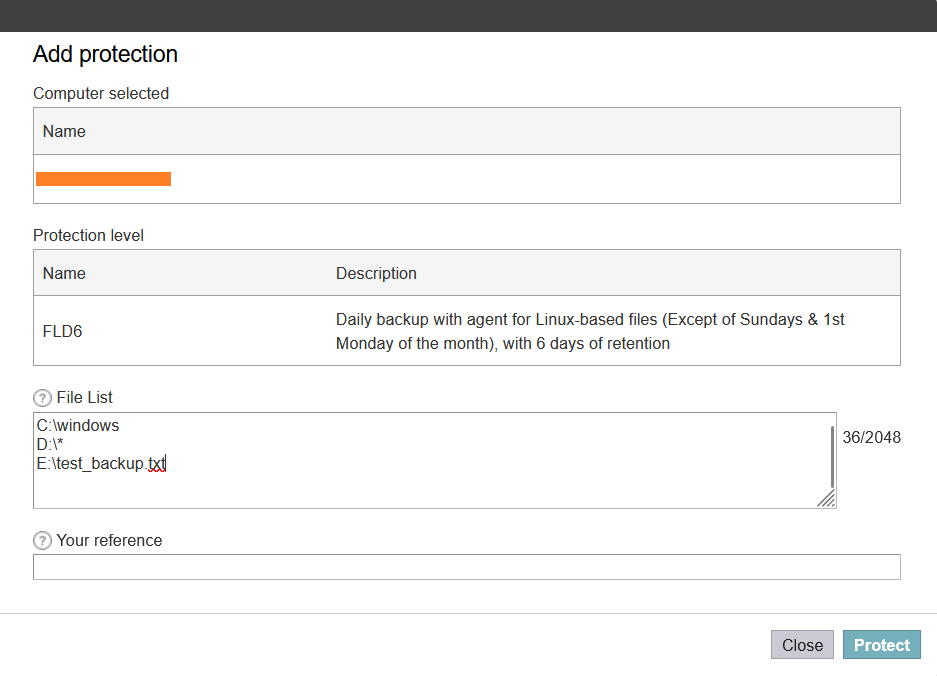Click the Daily backup description text

click(590, 332)
